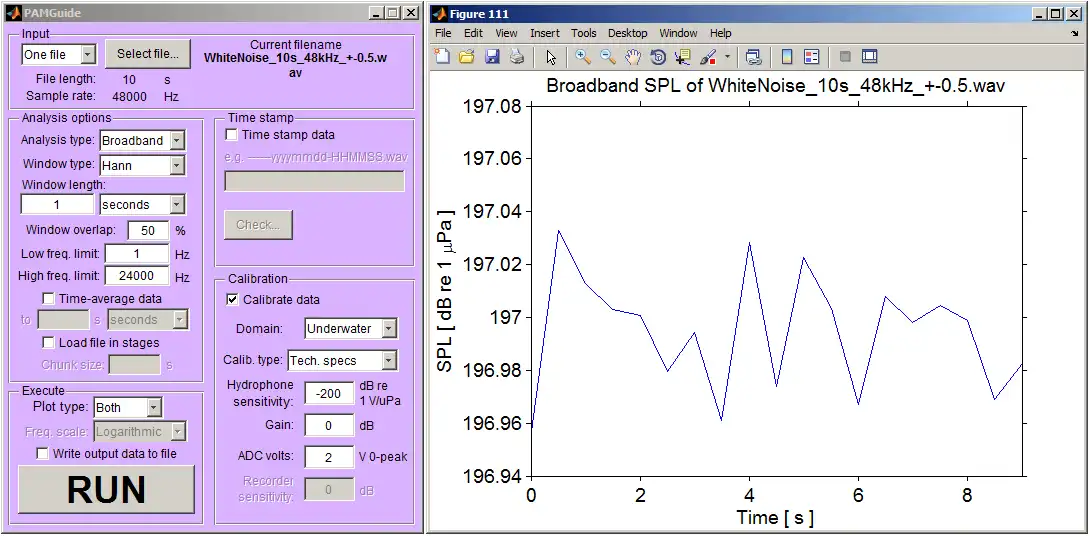1090x536 pixels.
Task: Open the Help menu
Action: click(721, 33)
